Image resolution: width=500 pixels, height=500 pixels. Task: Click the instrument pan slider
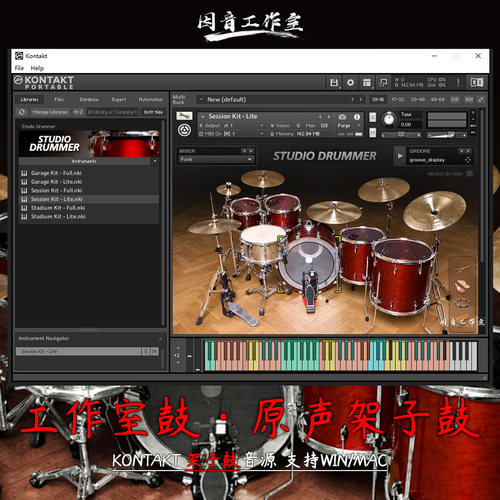pyautogui.click(x=400, y=135)
